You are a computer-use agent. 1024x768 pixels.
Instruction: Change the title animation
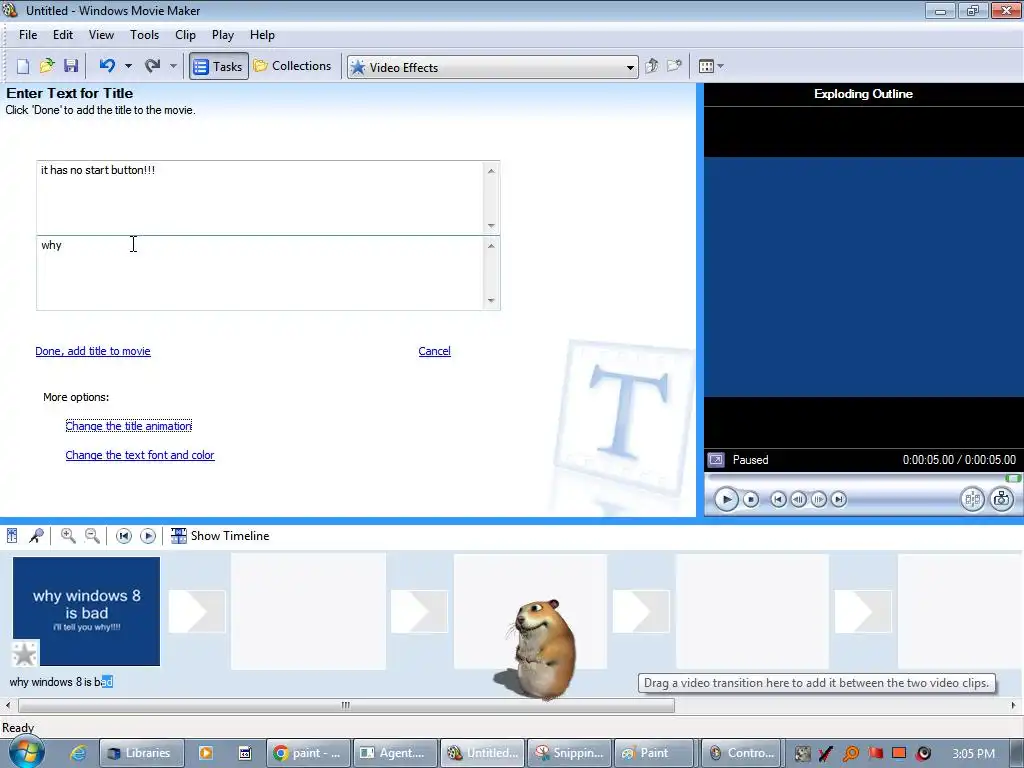coord(129,426)
